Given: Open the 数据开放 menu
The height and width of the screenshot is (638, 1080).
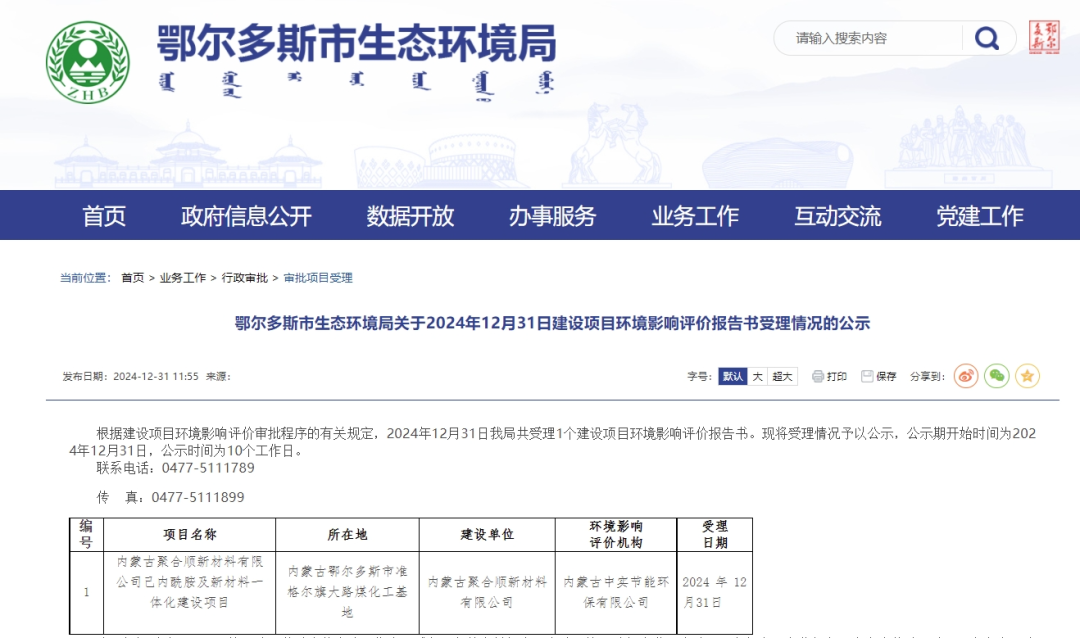Looking at the screenshot, I should [410, 216].
